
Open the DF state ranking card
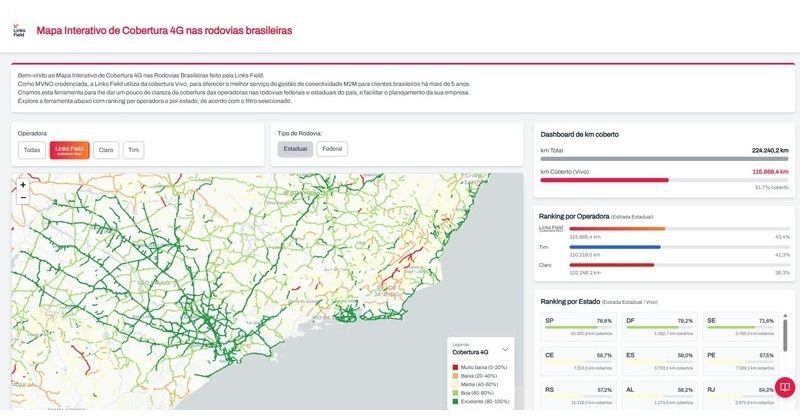(660, 327)
